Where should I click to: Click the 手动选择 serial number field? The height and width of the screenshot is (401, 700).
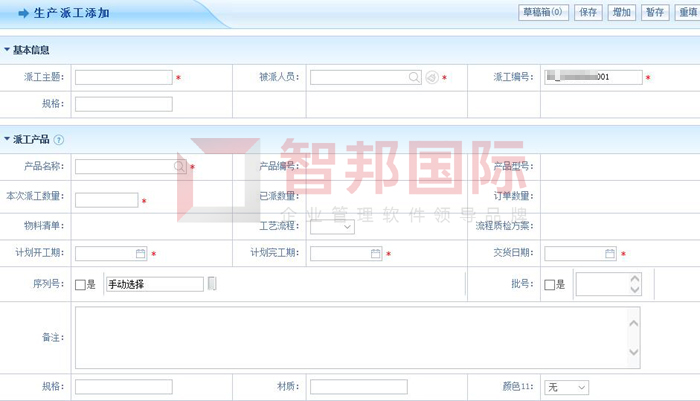click(x=155, y=284)
